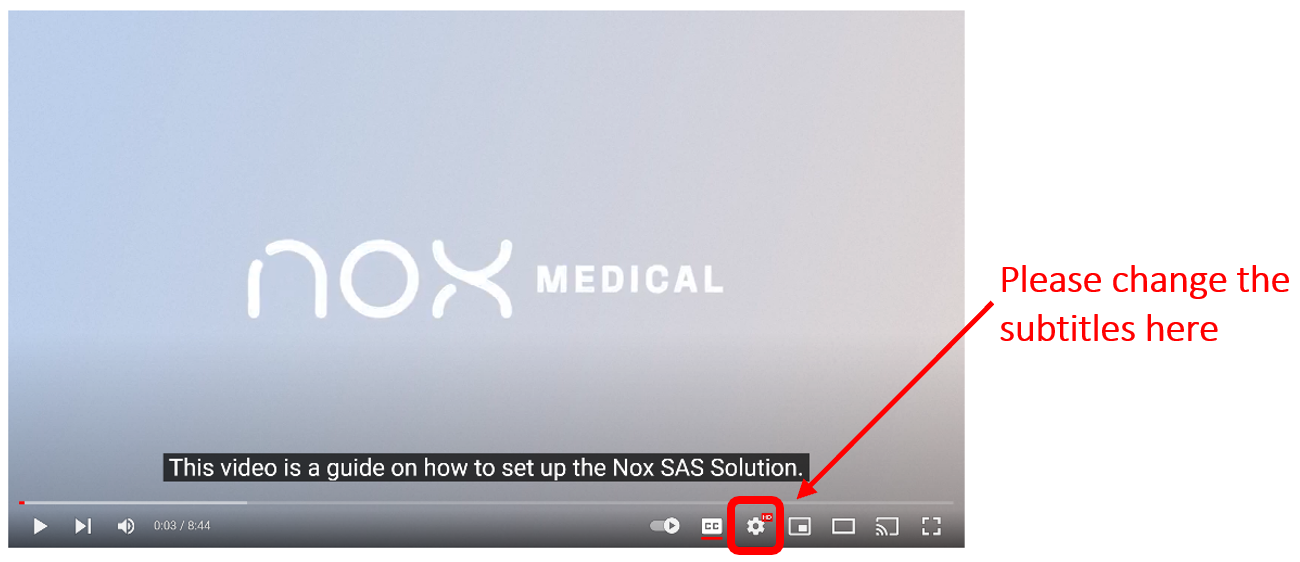Click the MEDICAL text in the video

[630, 279]
